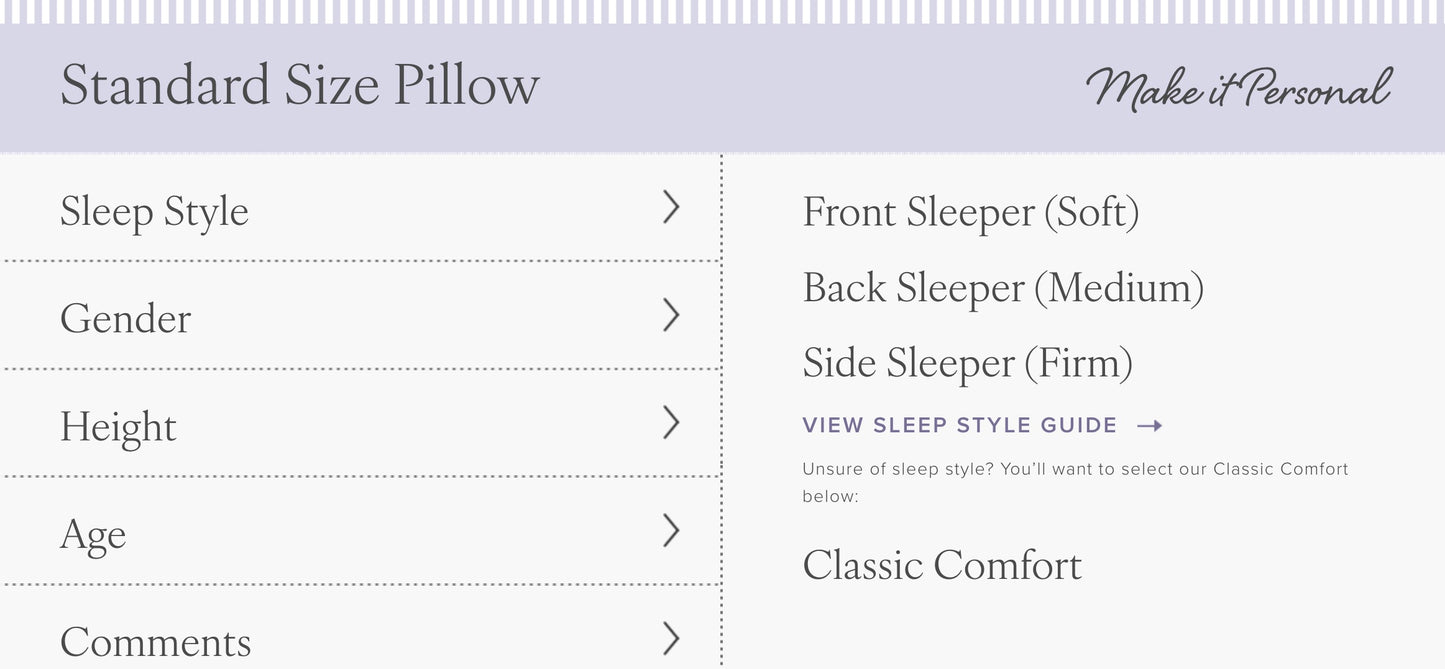
Task: Click the Make it Personal script logo
Action: click(x=1238, y=87)
